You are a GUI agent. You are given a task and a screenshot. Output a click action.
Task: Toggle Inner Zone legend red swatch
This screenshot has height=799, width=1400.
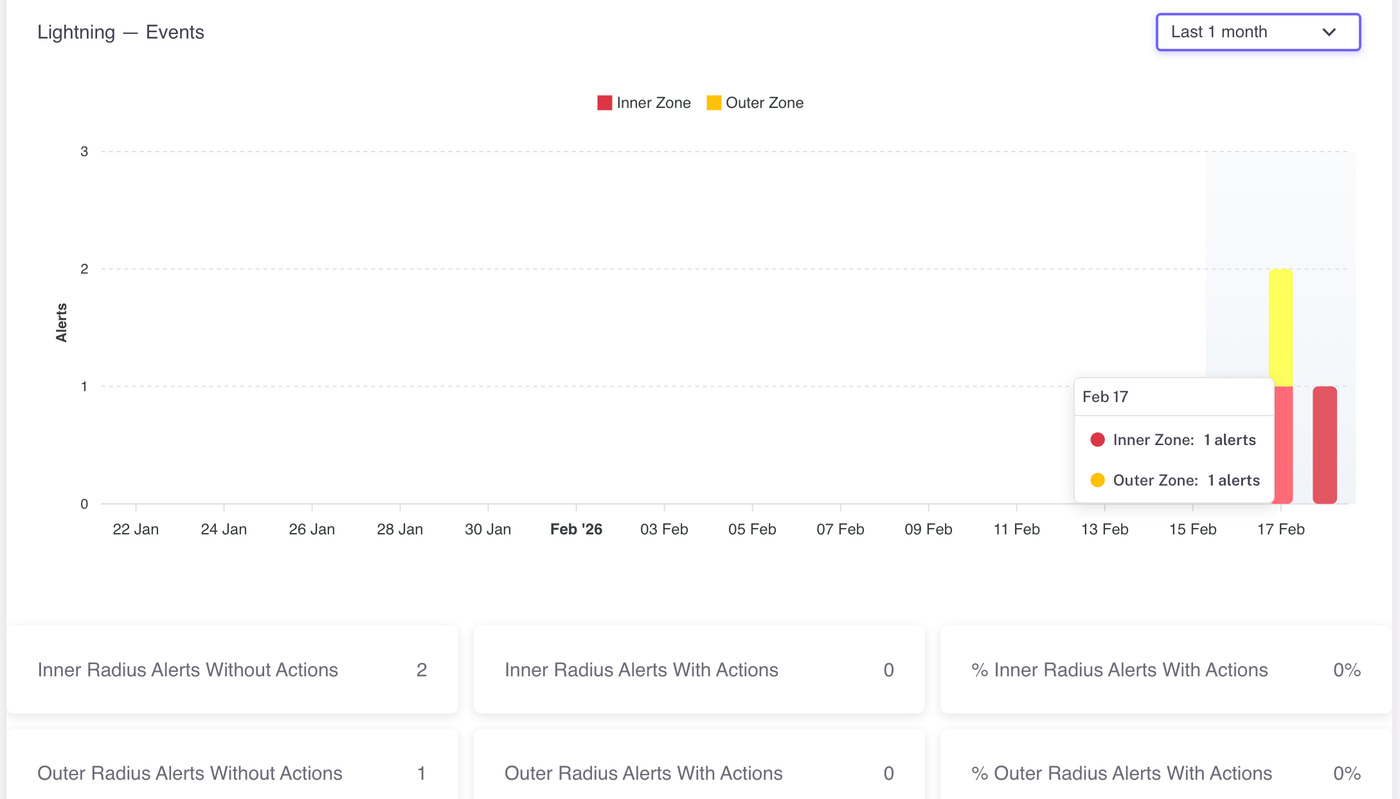604,103
